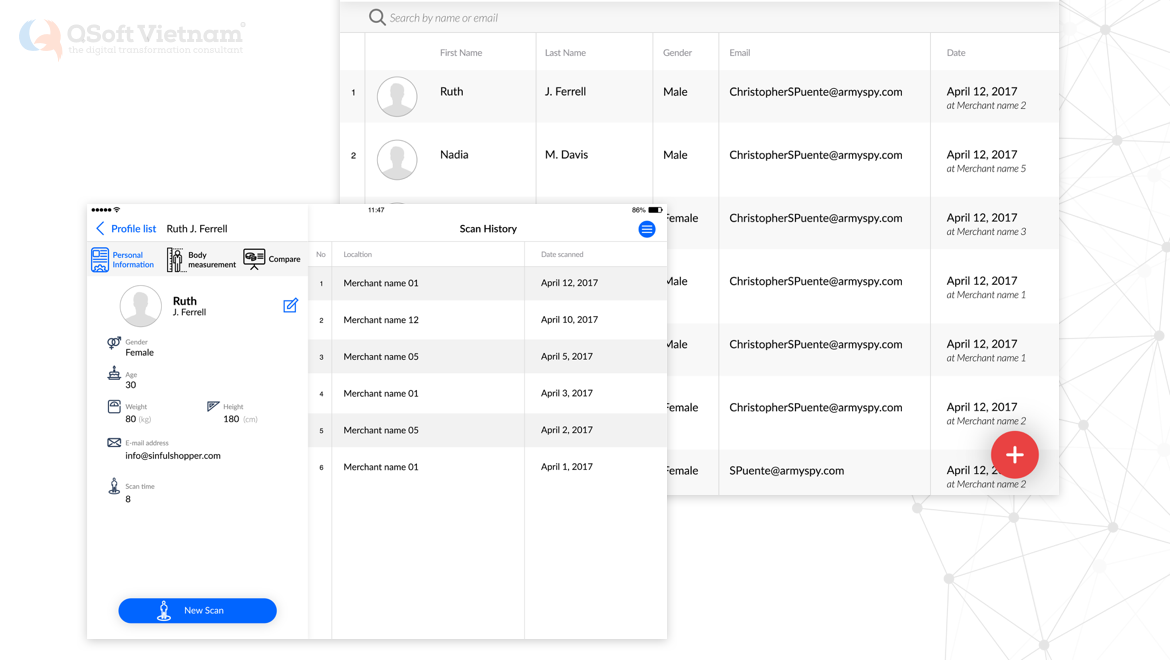Go back using the Profile list chevron
The width and height of the screenshot is (1170, 660).
tap(100, 228)
